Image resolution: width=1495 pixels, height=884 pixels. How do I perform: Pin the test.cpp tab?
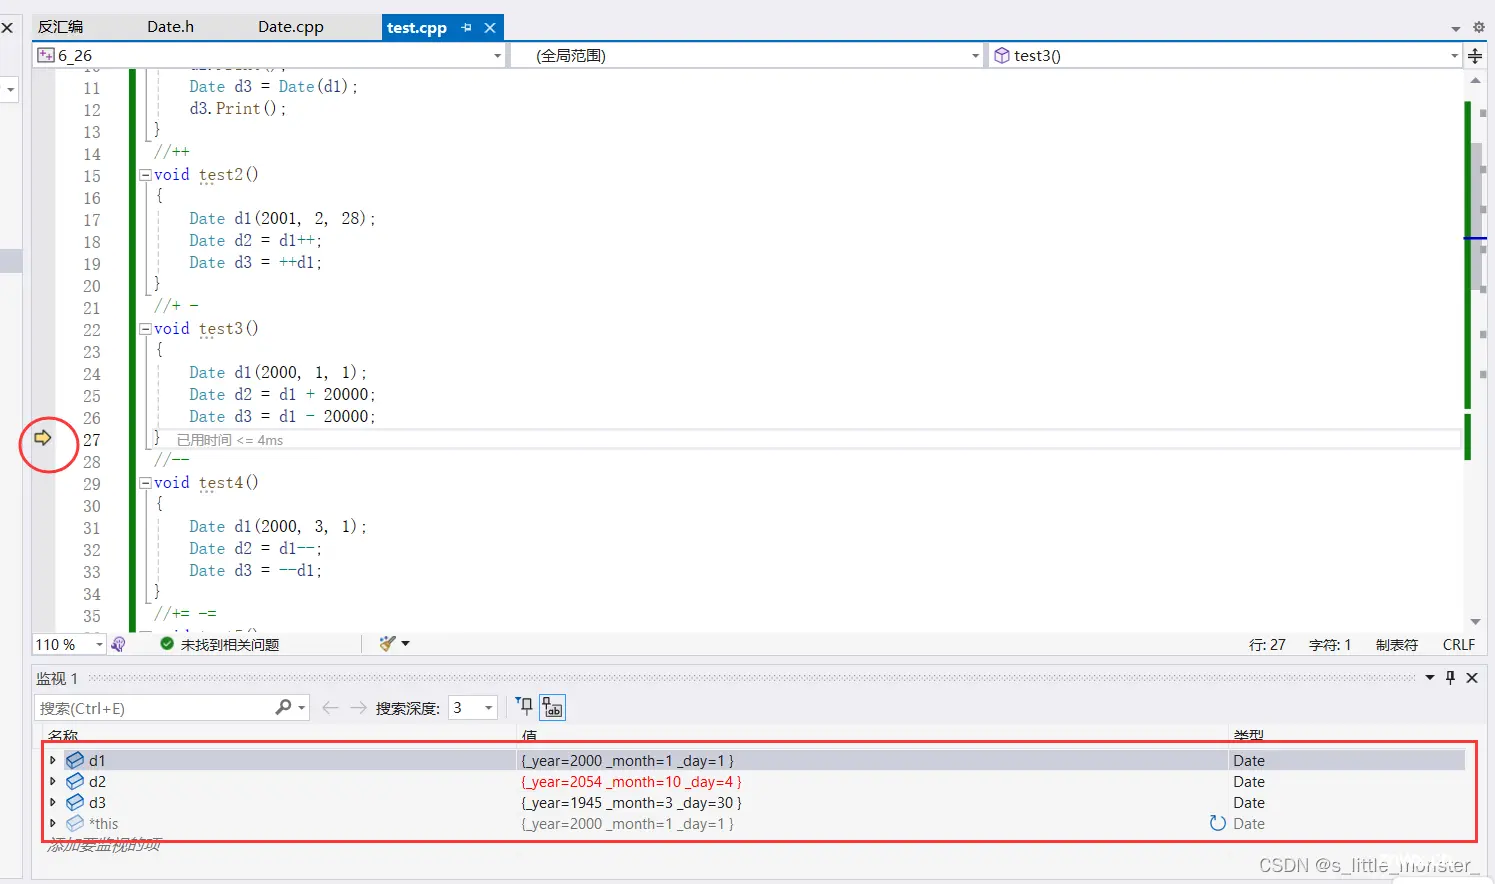pos(466,28)
